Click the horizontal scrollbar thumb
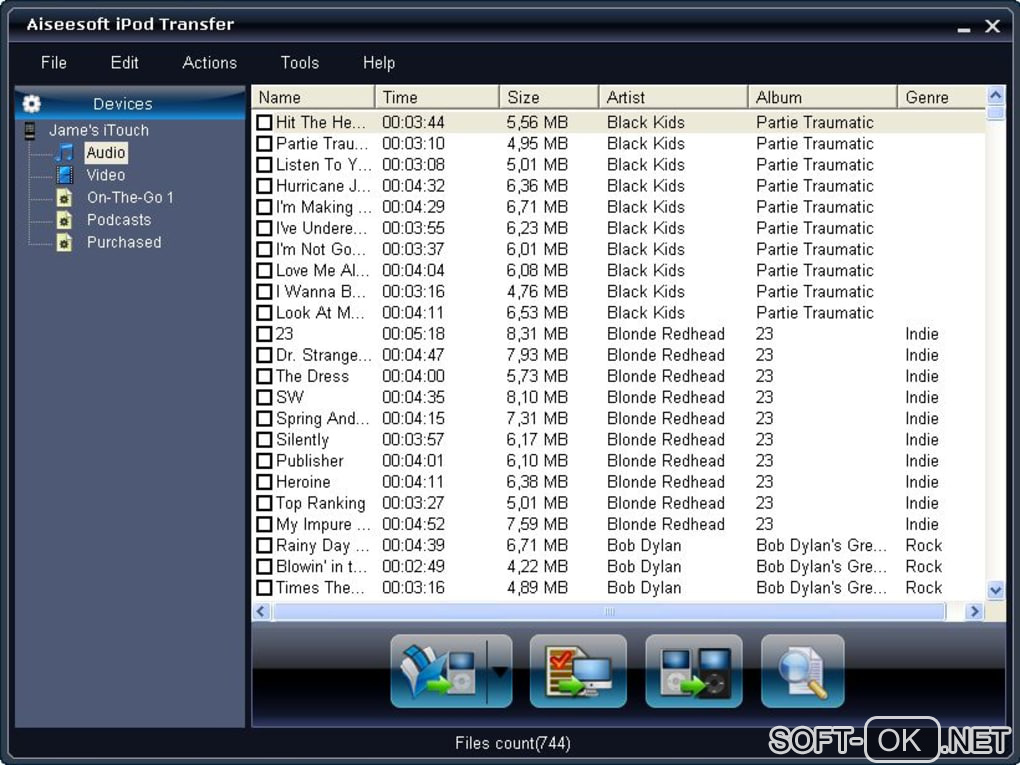Screen dimensions: 1020x765 610,611
